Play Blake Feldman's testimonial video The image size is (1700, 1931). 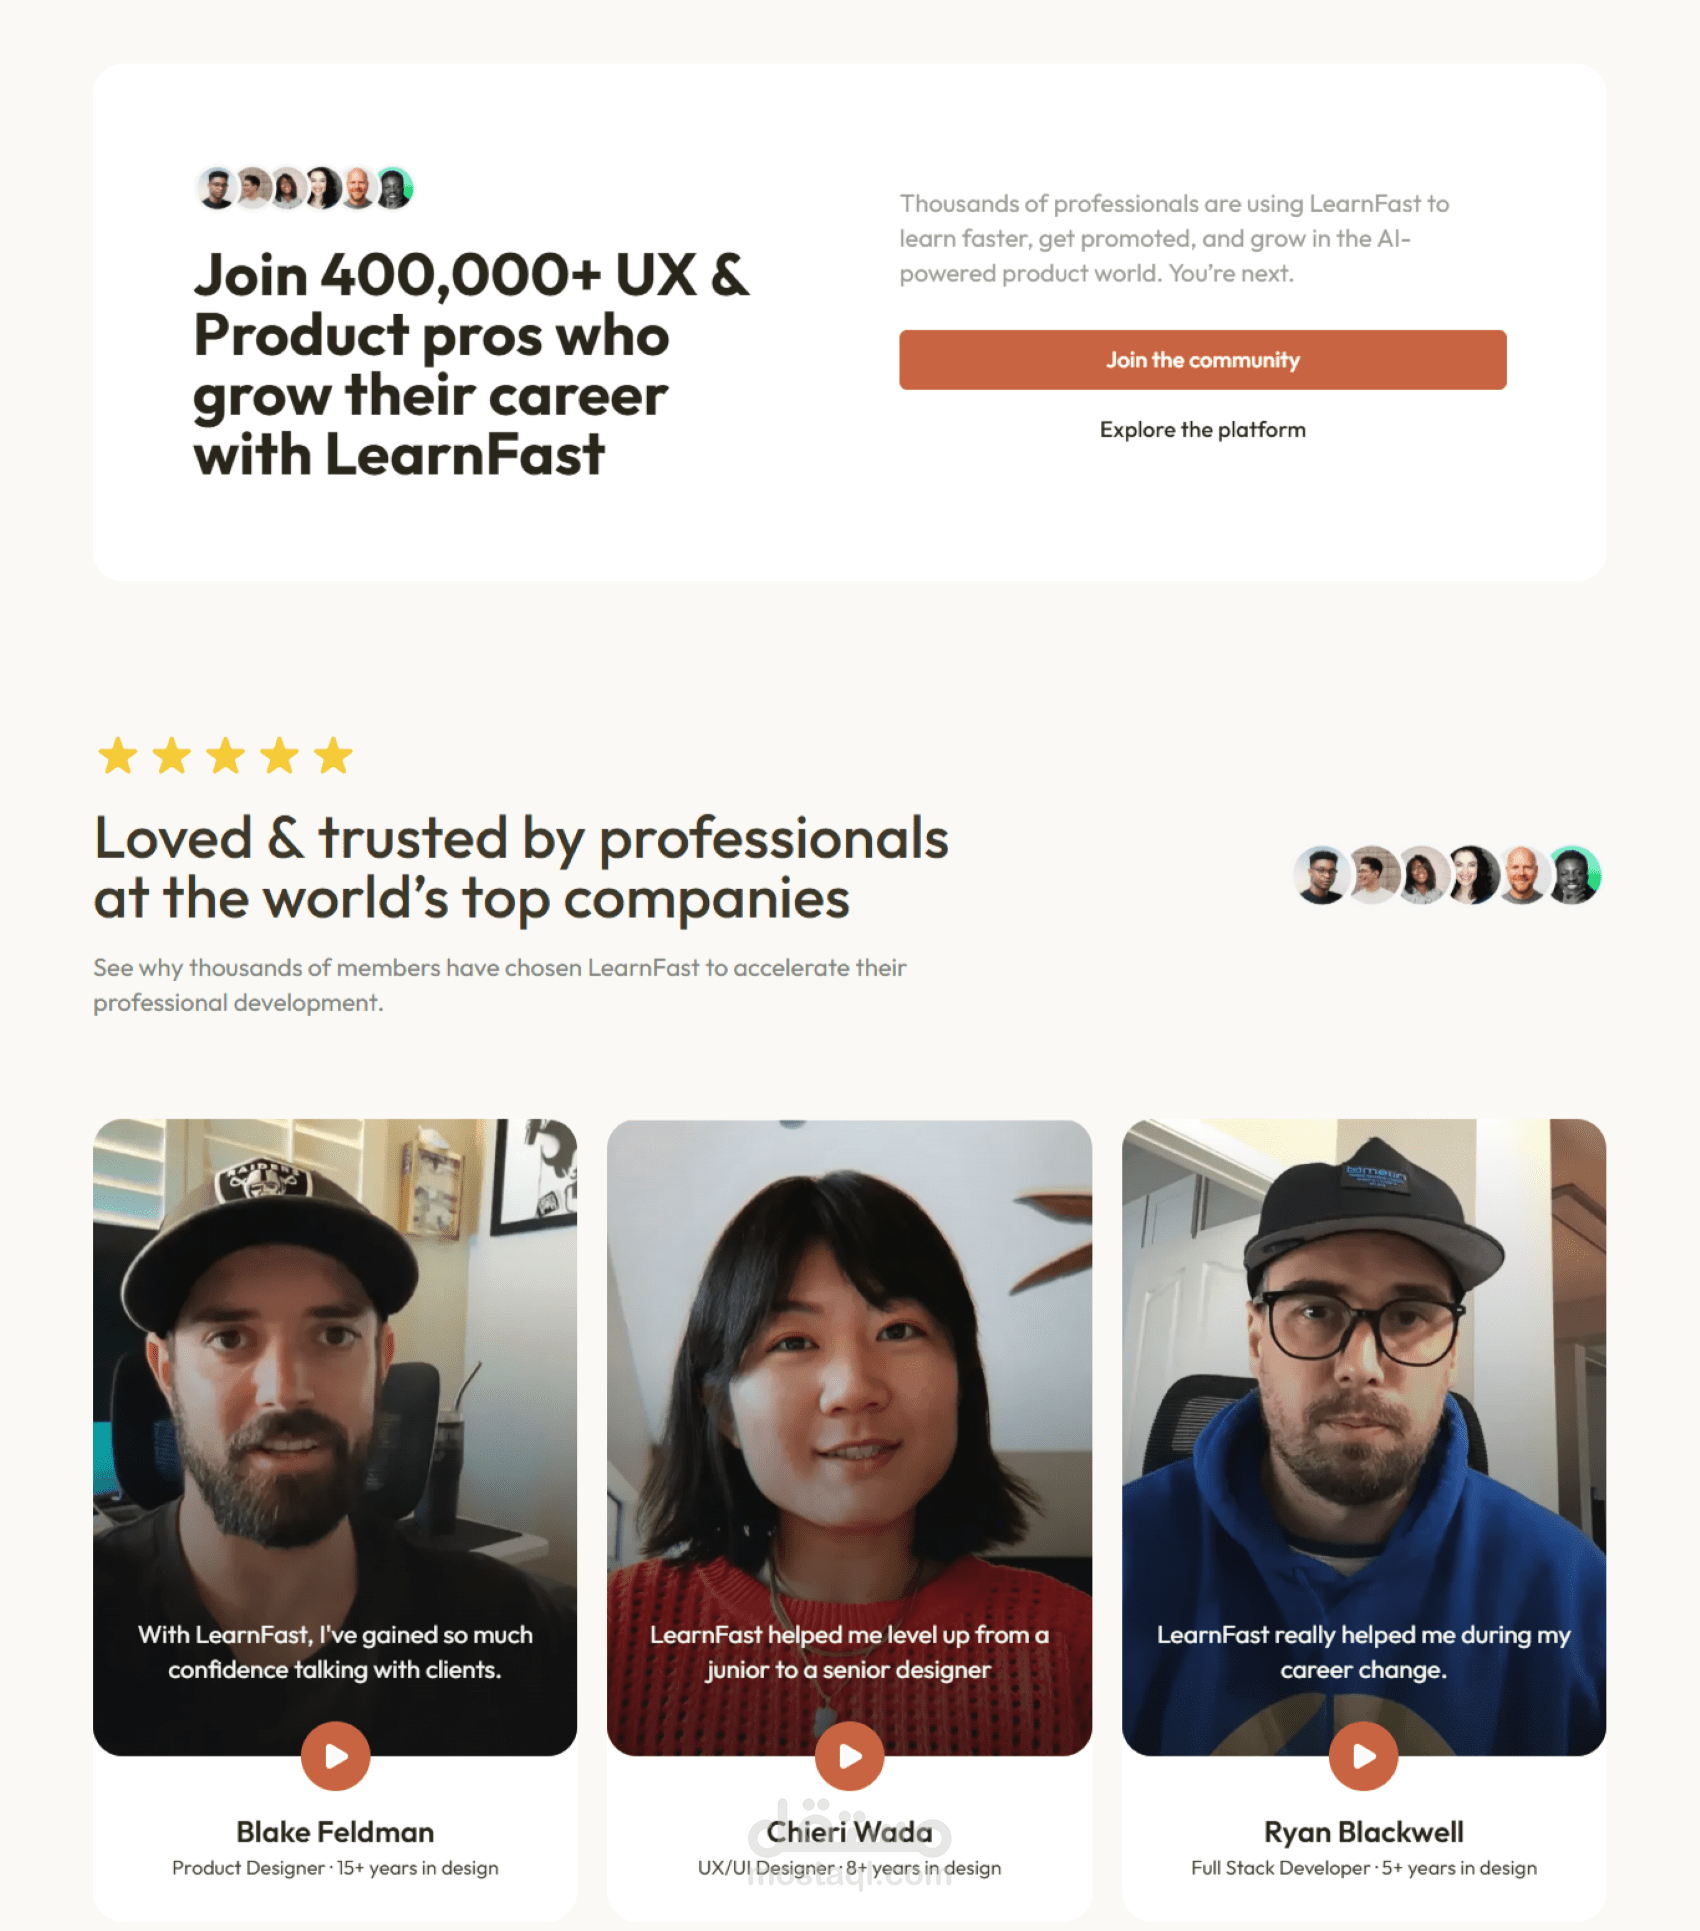pos(336,1756)
